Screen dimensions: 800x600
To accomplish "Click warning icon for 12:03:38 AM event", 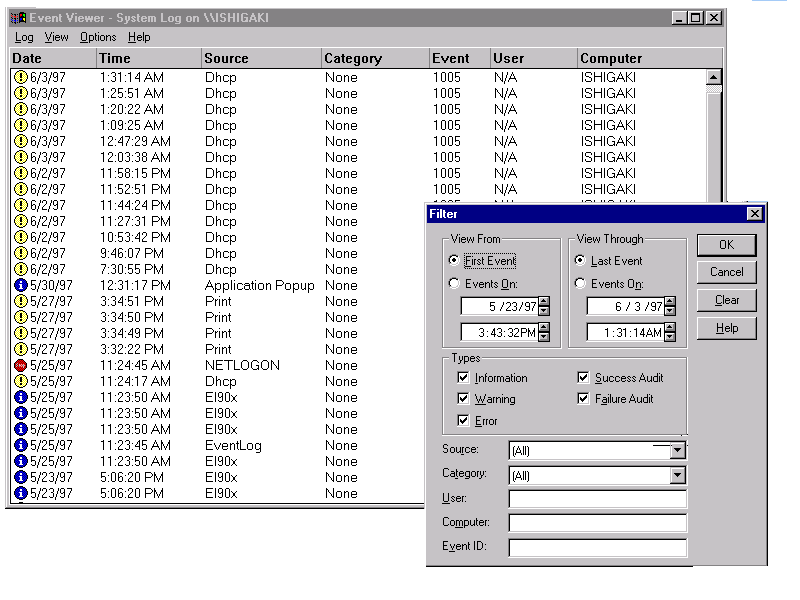I will (20, 157).
